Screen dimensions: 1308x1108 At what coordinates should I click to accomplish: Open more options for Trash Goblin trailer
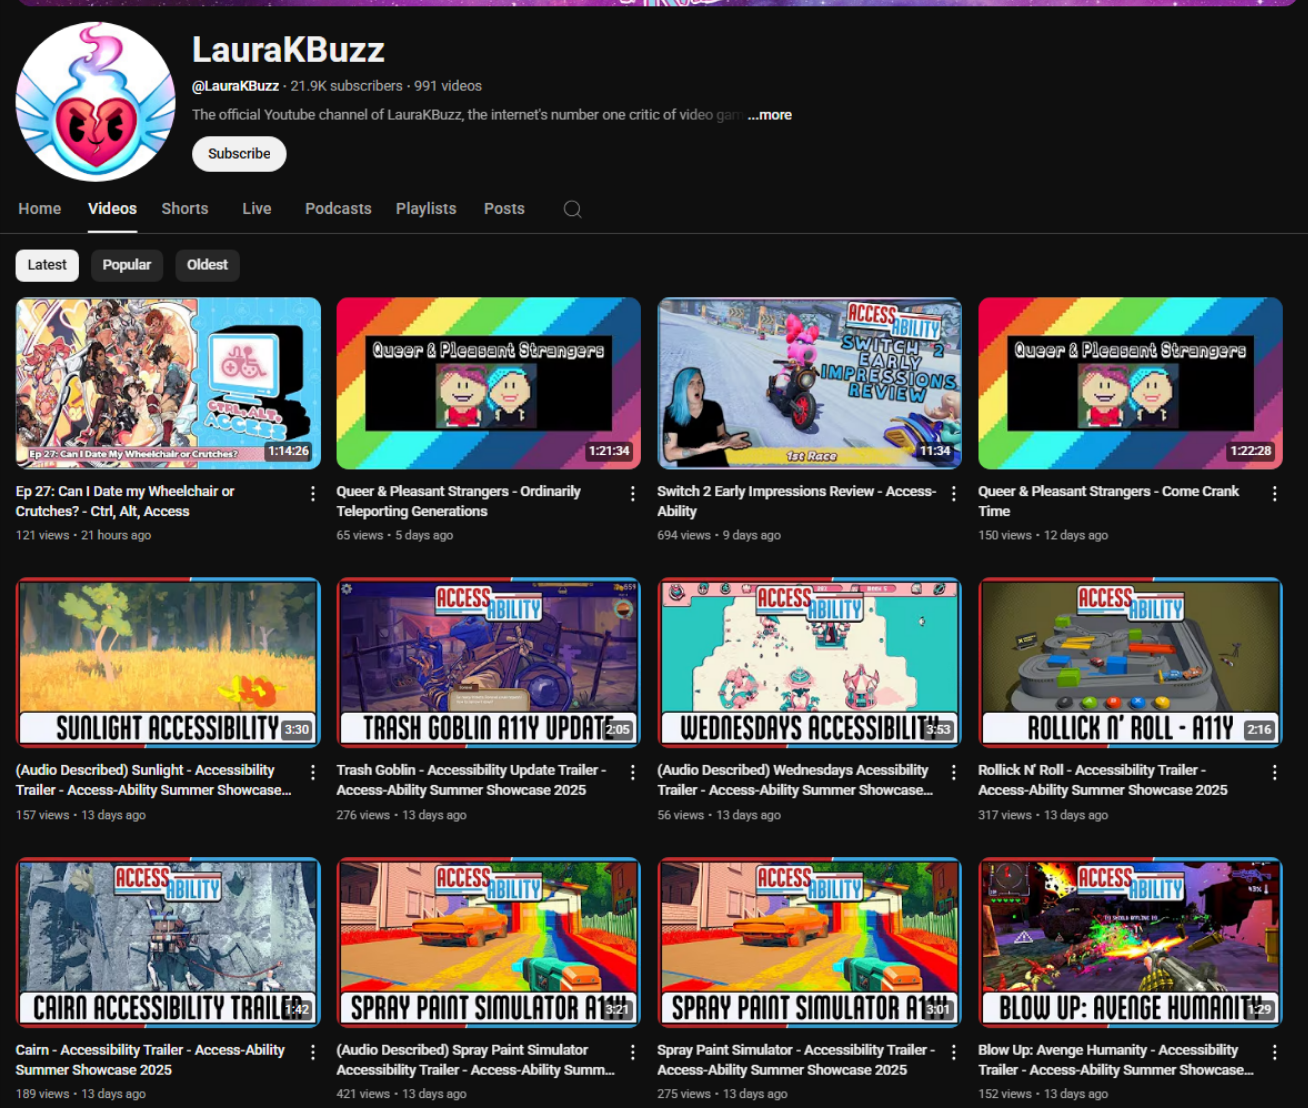pos(633,773)
